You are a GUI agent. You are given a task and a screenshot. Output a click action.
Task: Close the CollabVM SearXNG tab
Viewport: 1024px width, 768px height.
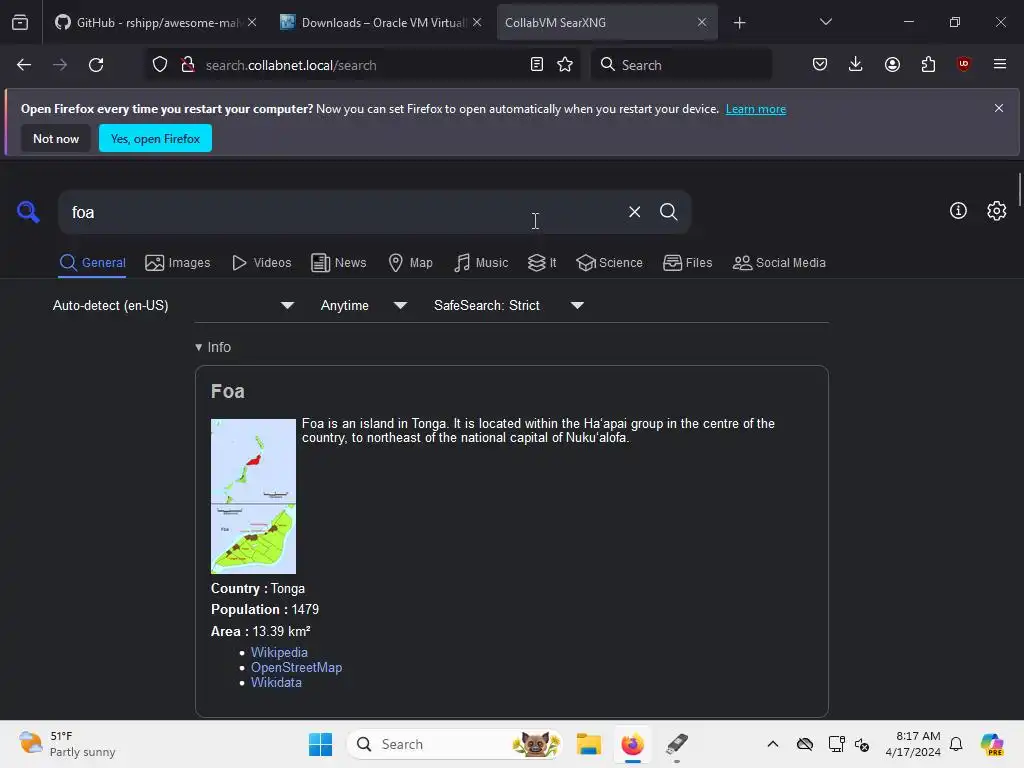click(x=702, y=22)
